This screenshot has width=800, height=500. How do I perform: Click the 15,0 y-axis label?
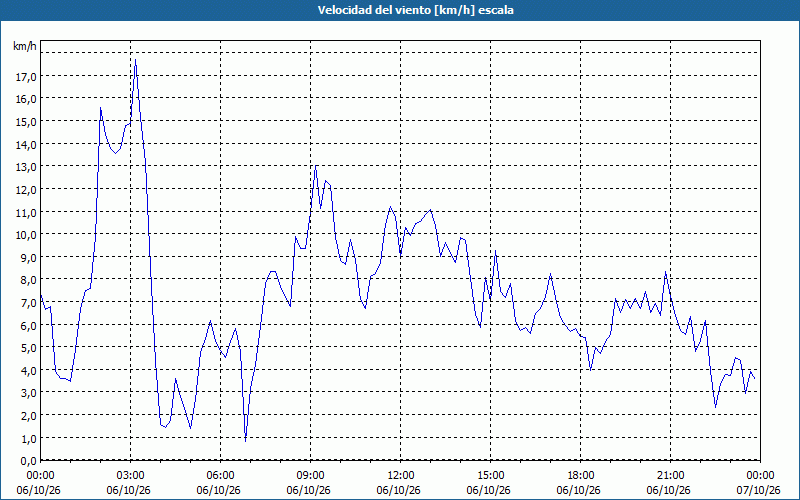(x=26, y=122)
